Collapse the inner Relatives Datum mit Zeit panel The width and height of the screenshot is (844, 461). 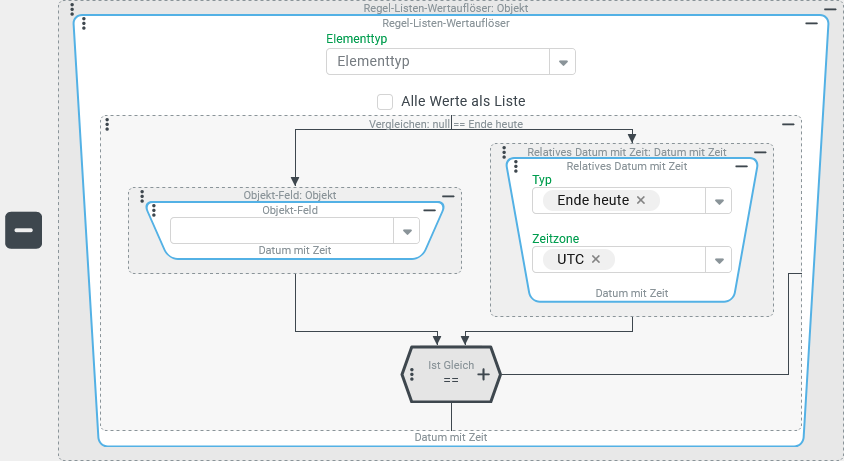click(x=742, y=166)
